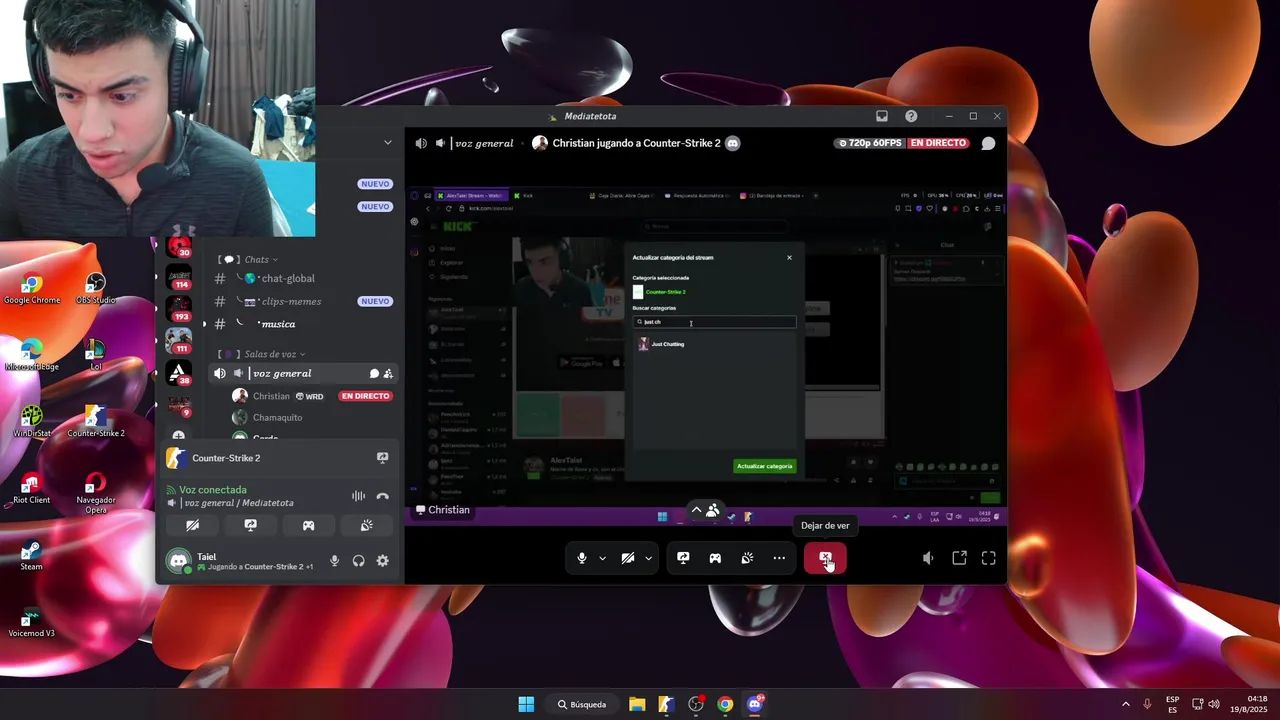Open server with 111 notification badge
The width and height of the screenshot is (1280, 720).
179,340
